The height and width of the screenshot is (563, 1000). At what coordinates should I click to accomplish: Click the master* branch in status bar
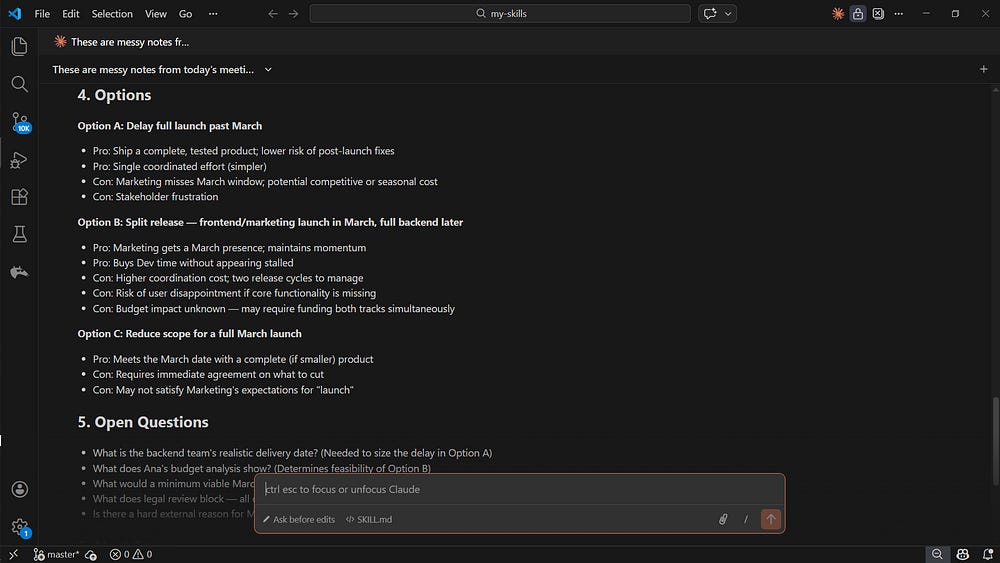click(57, 554)
